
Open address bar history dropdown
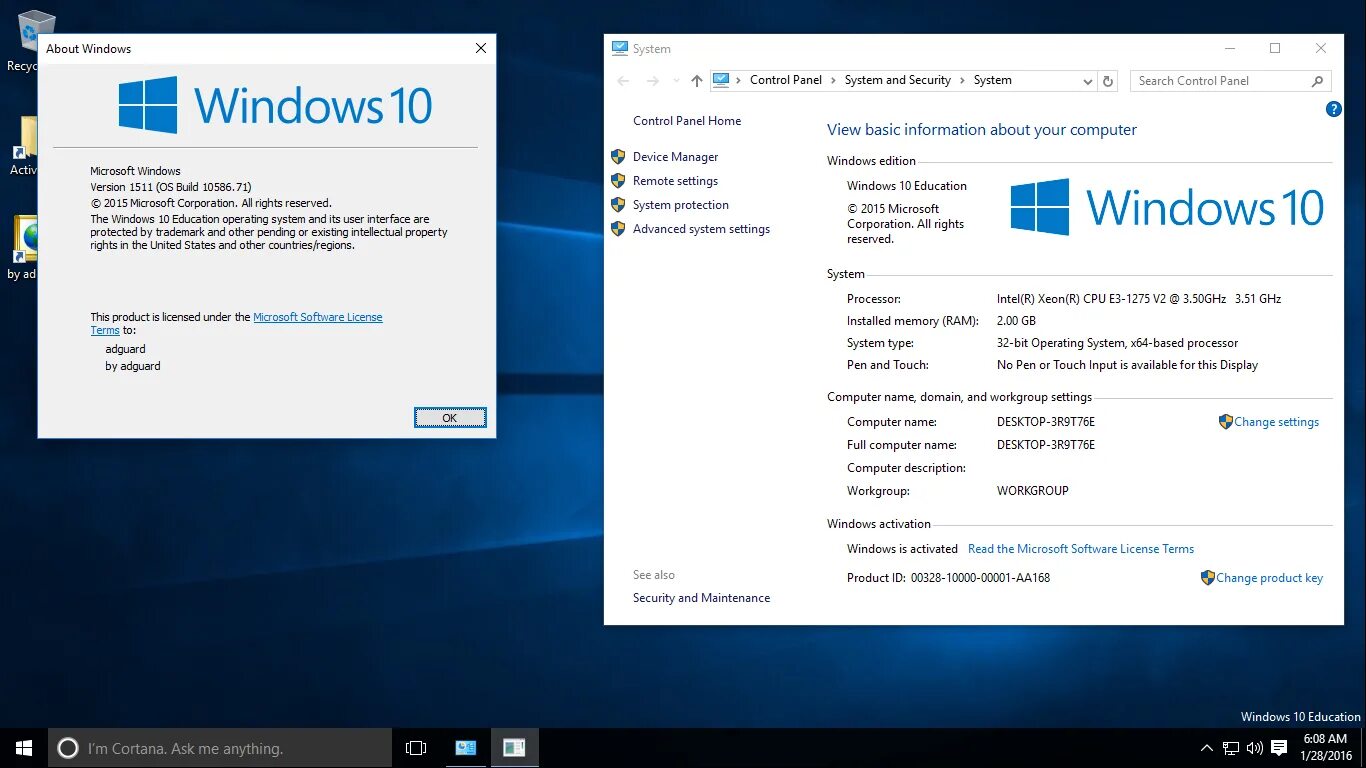click(x=1087, y=81)
